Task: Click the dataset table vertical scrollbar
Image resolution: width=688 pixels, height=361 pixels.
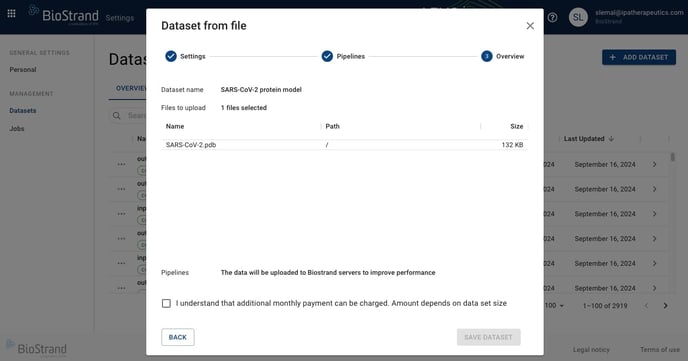Action: tap(673, 157)
